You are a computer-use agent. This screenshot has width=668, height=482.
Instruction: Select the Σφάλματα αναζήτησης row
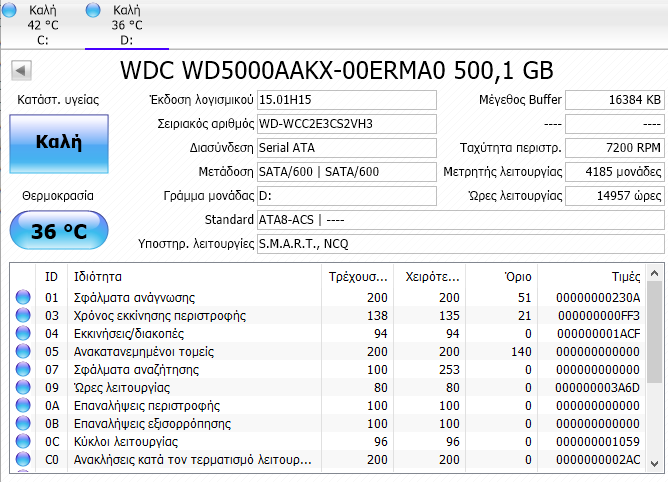[x=328, y=369]
